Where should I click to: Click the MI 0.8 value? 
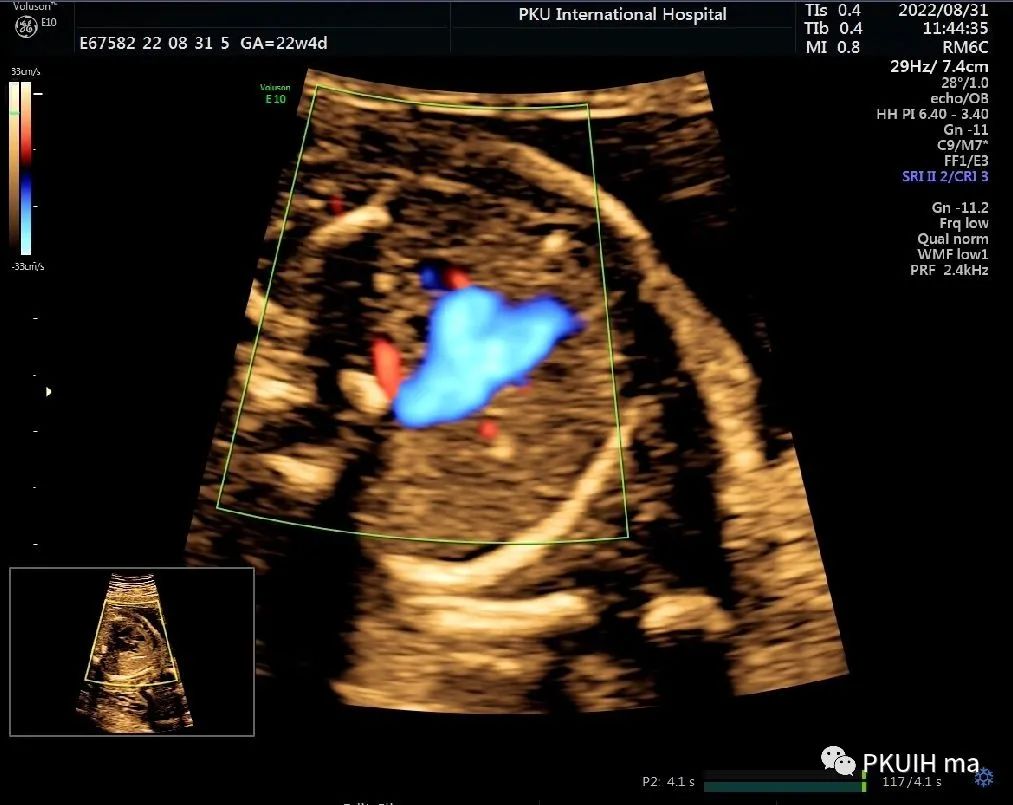(833, 47)
